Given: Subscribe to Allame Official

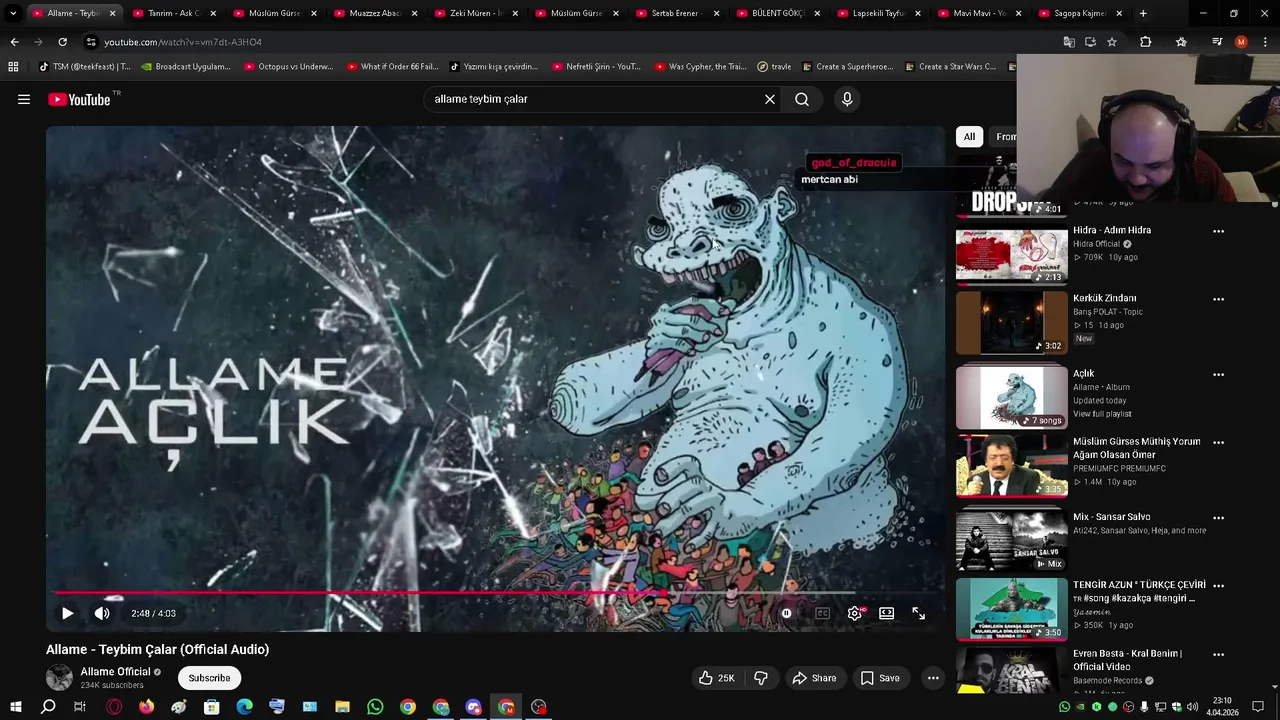Looking at the screenshot, I should pyautogui.click(x=209, y=678).
